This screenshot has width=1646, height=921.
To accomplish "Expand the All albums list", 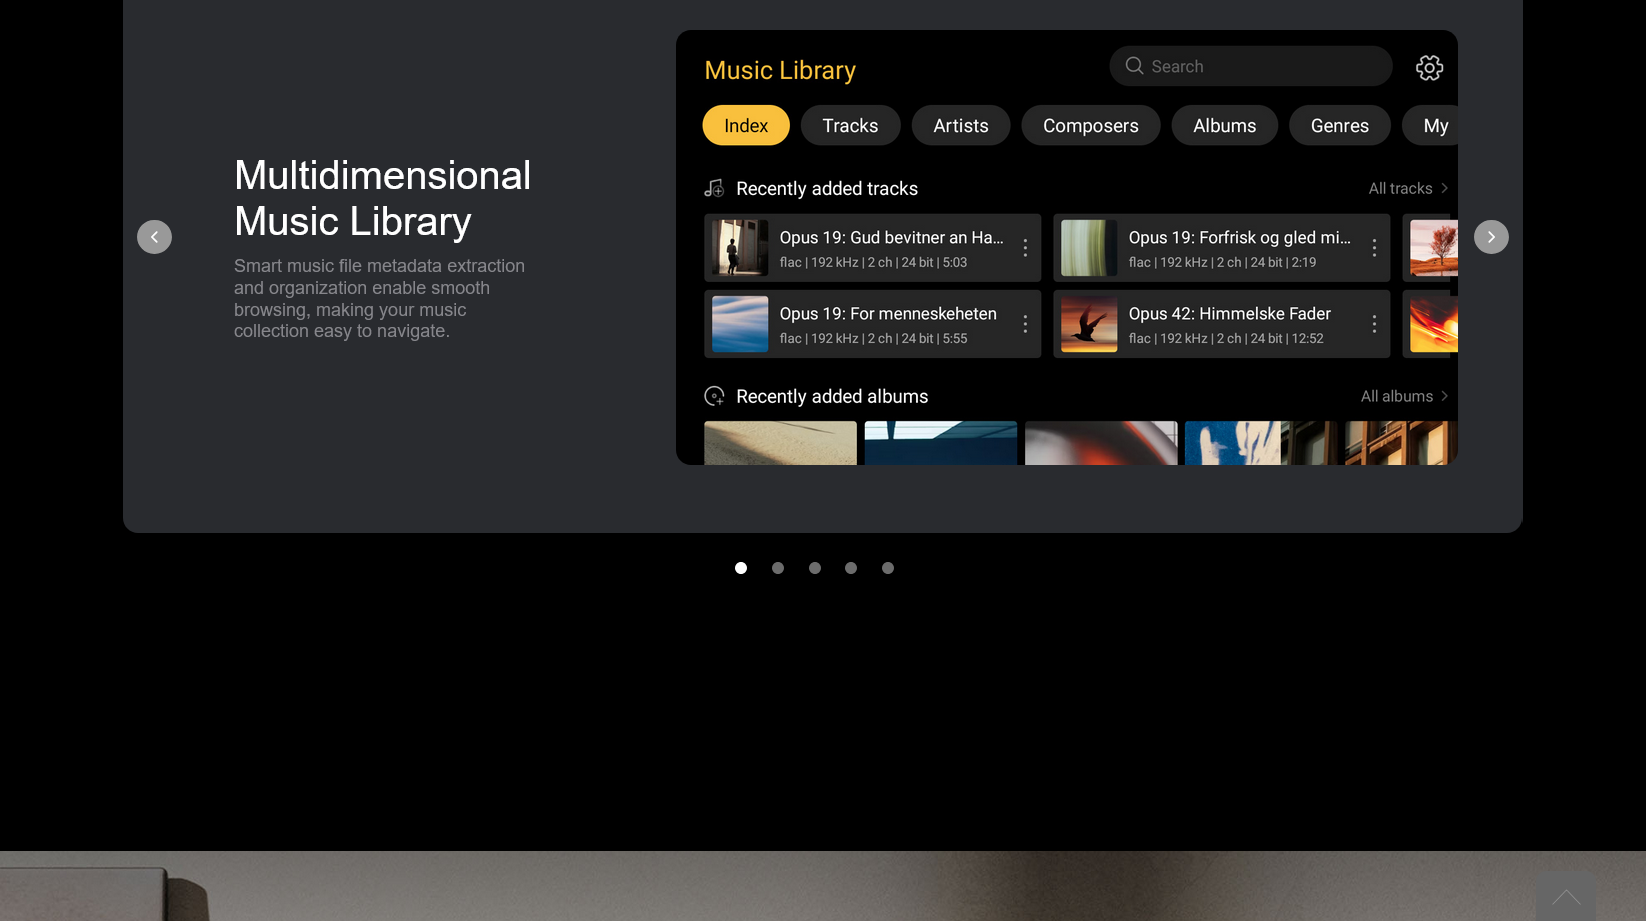I will click(x=1404, y=397).
